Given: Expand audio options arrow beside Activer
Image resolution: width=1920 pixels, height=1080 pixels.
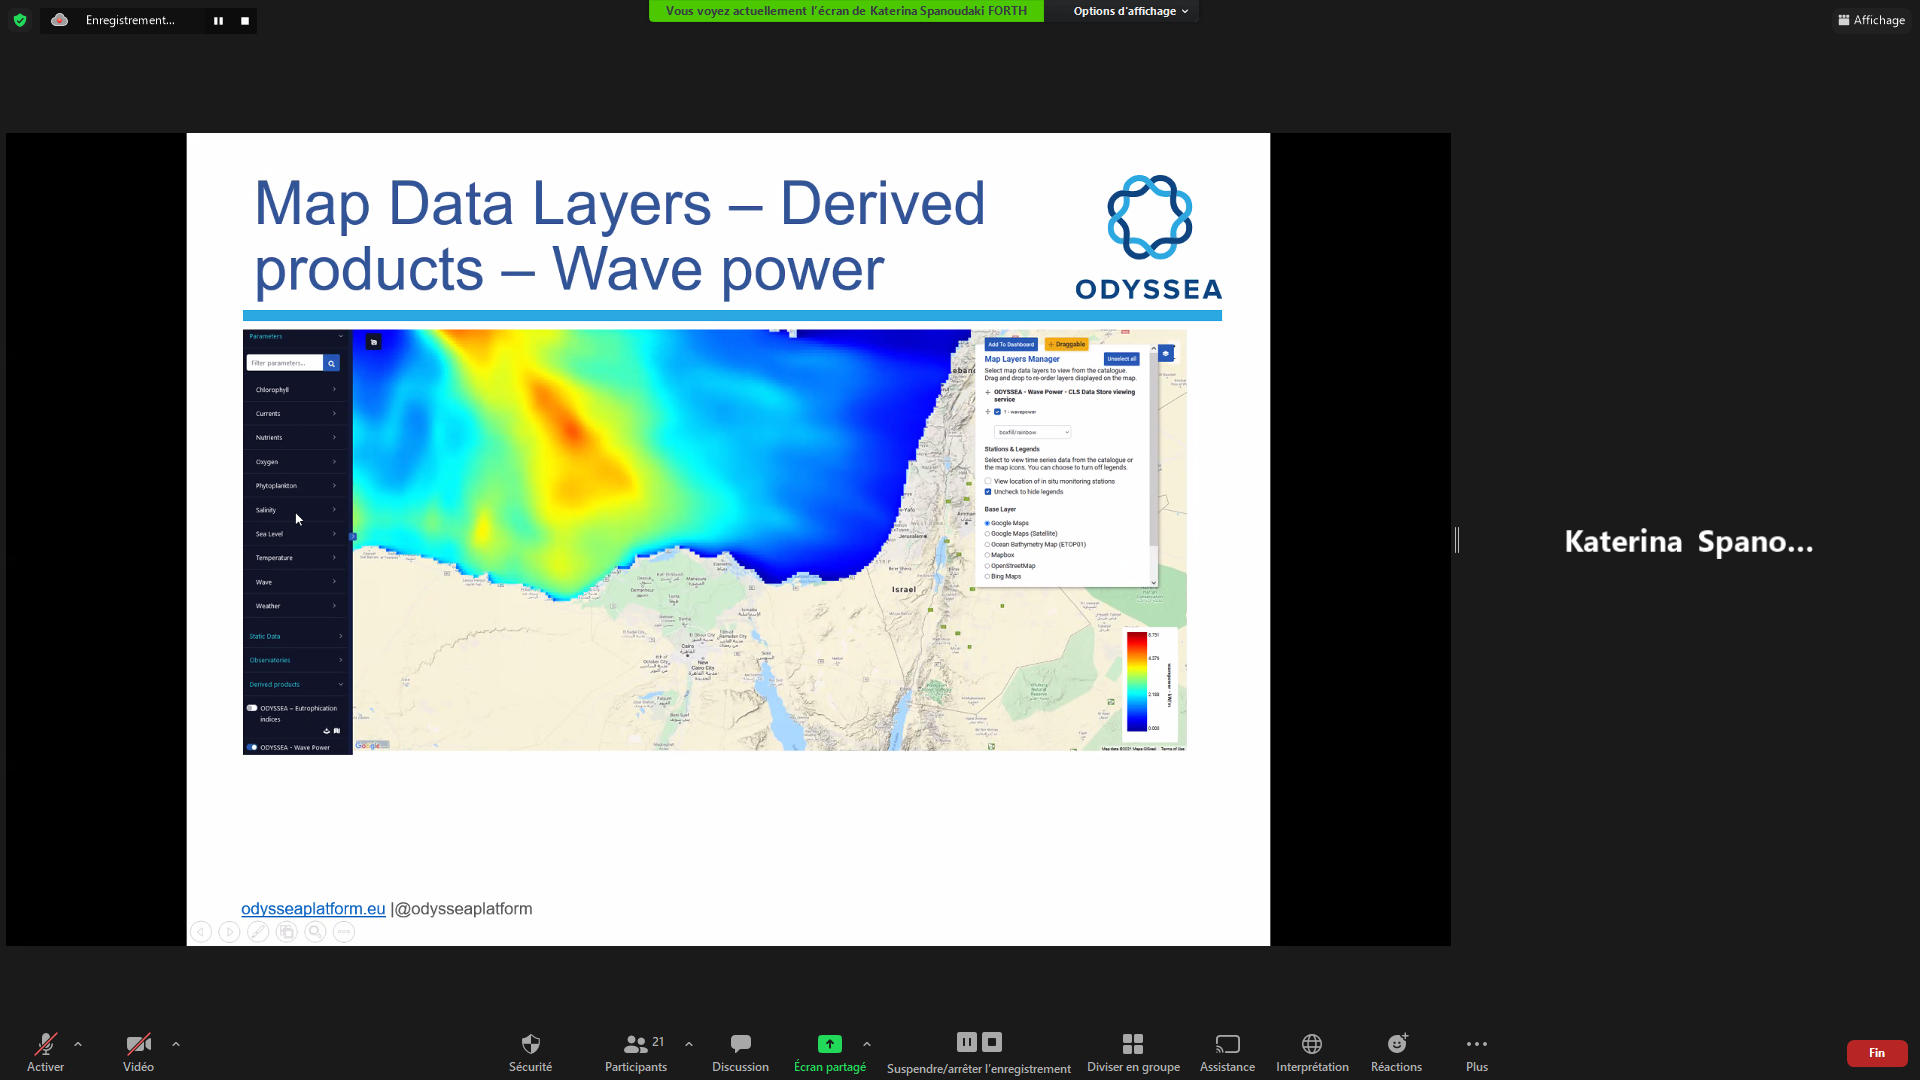Looking at the screenshot, I should coord(78,1044).
